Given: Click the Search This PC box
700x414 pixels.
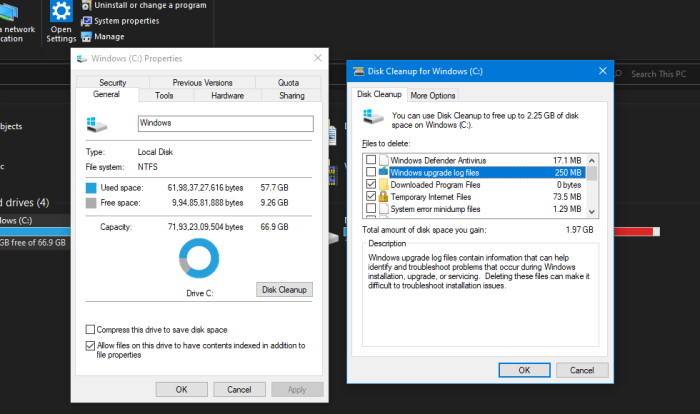Looking at the screenshot, I should point(658,74).
